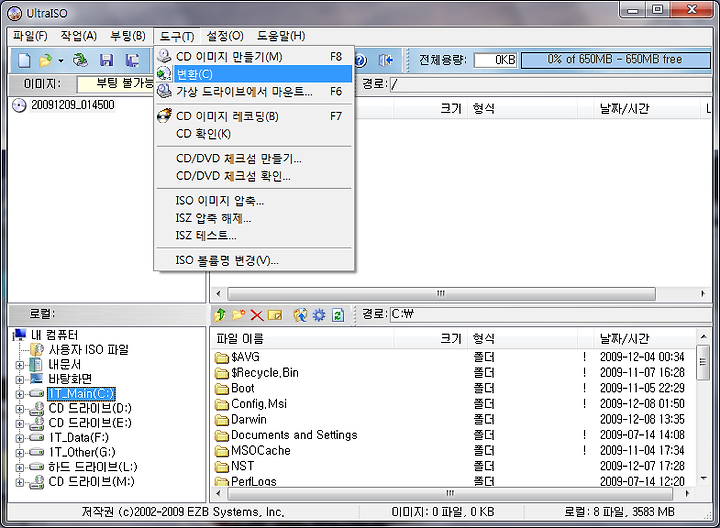
Task: Click the Open CD/DVD green arrow icon
Action: coord(81,60)
